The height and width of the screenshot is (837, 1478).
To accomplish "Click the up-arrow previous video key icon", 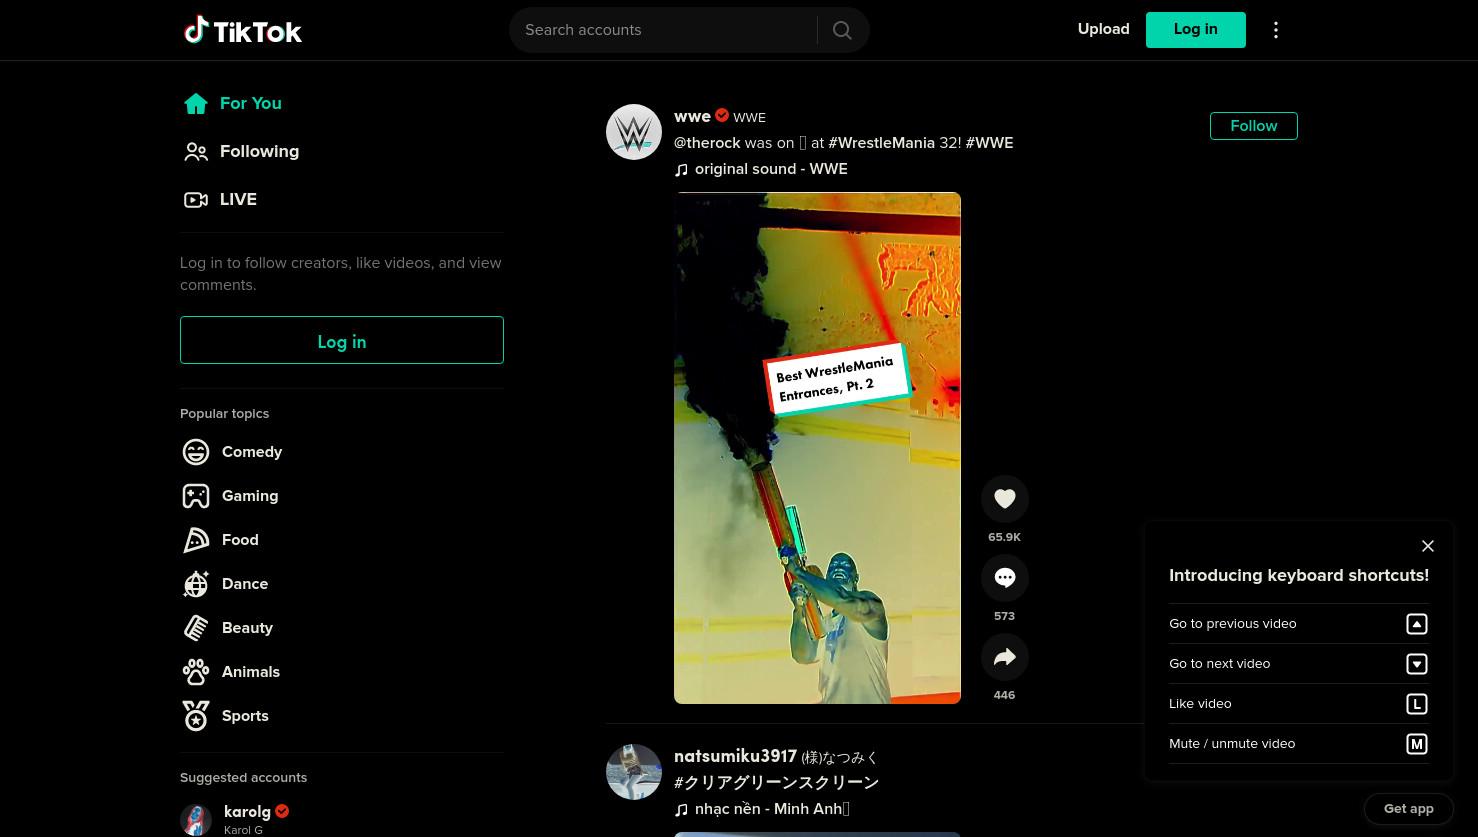I will 1417,624.
